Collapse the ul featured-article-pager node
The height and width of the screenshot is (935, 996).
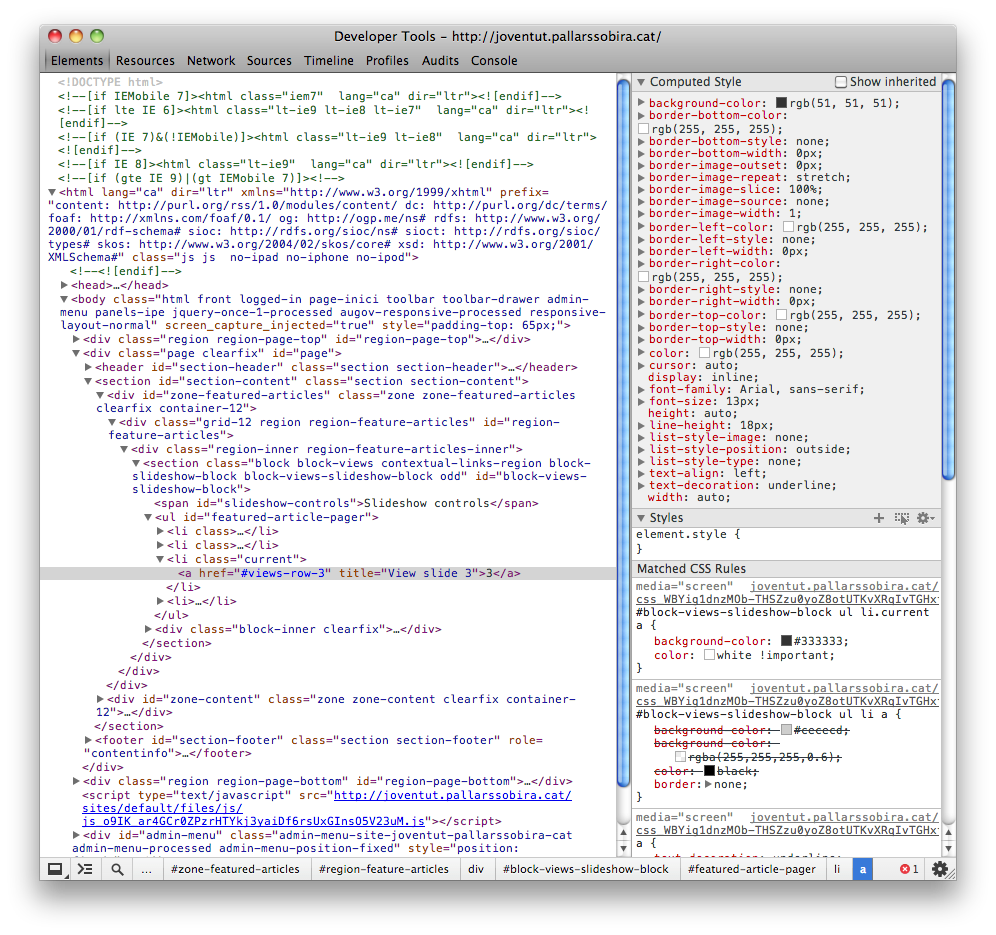148,518
